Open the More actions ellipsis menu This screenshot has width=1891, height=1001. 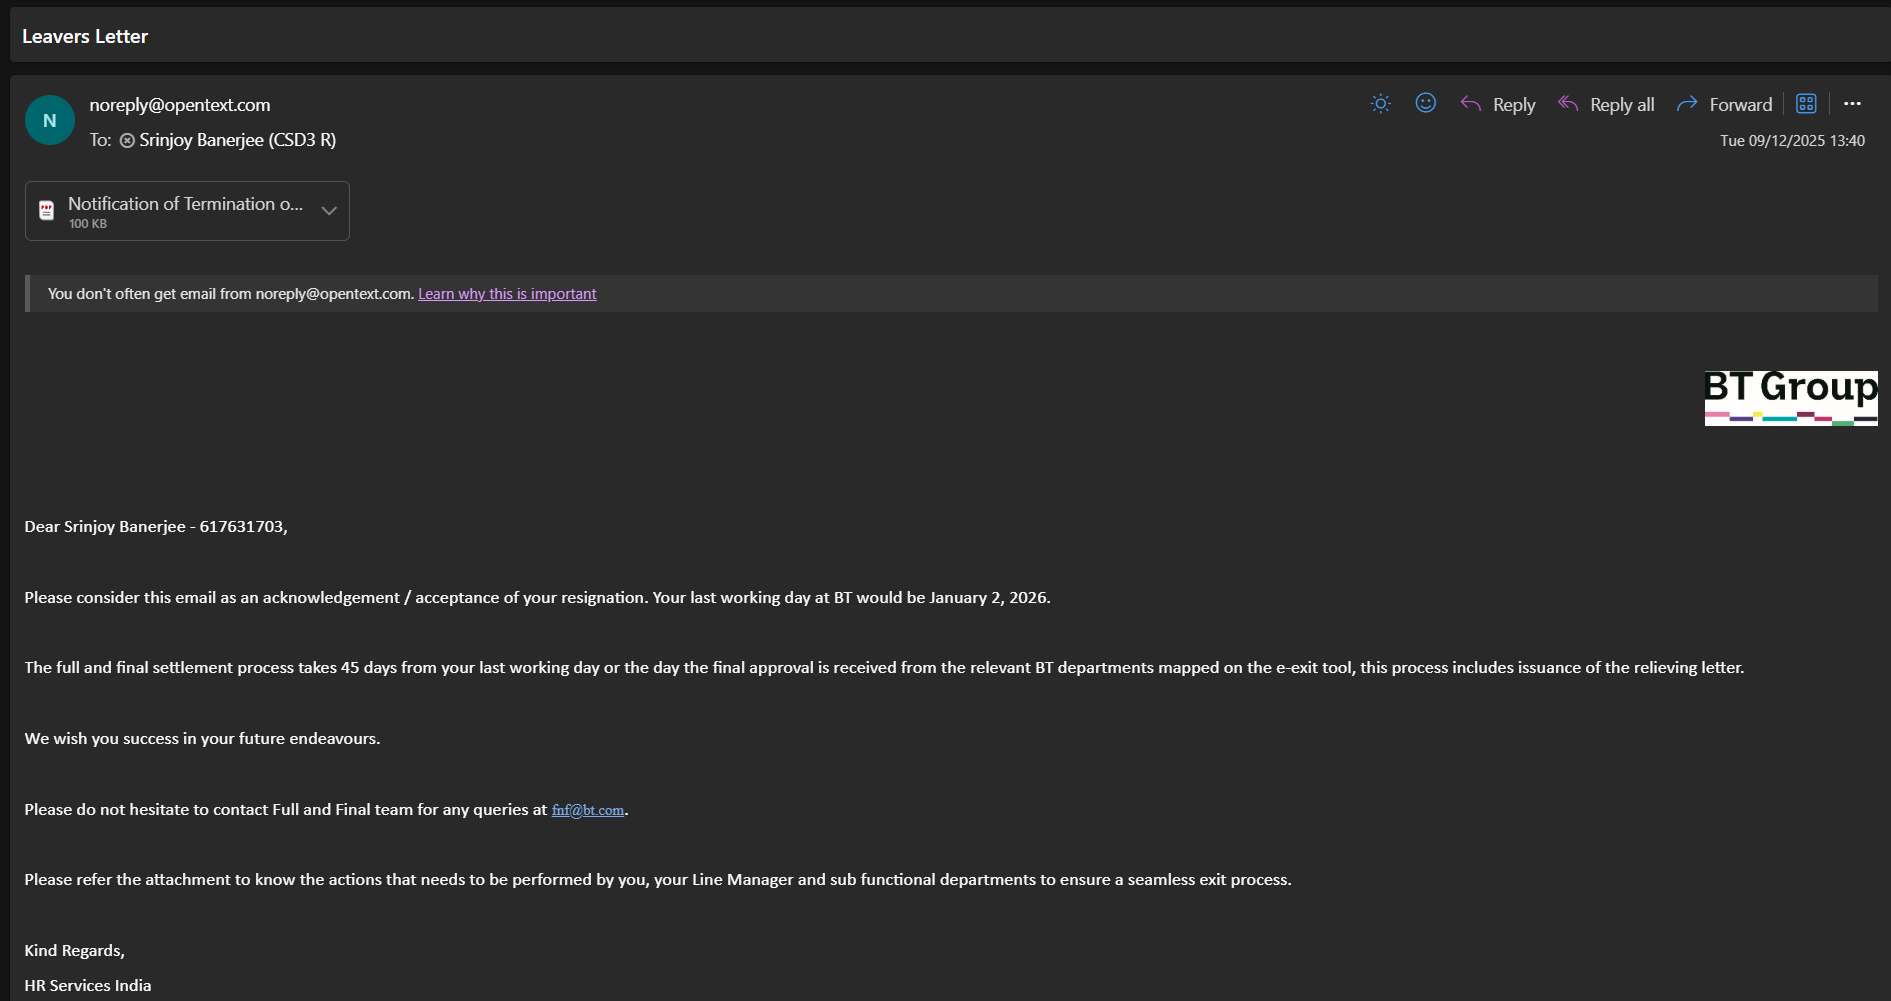tap(1852, 104)
